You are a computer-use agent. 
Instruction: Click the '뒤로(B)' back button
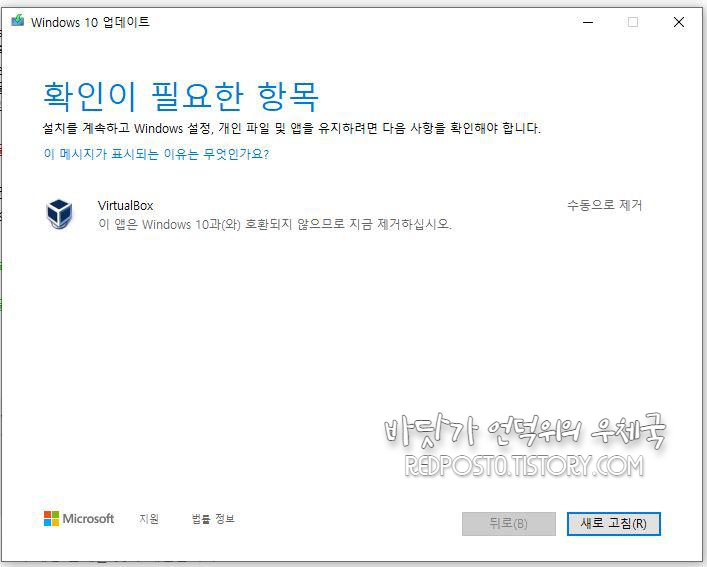[509, 524]
